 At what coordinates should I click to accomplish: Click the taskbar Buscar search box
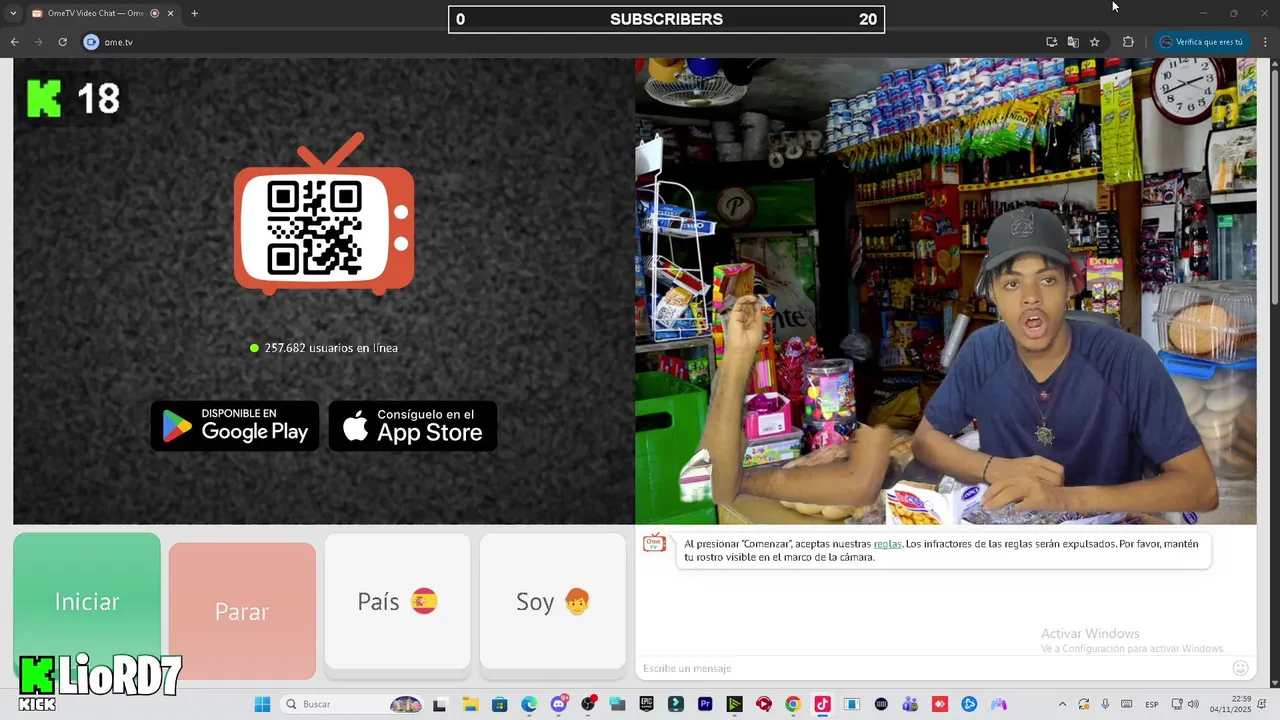(x=352, y=704)
